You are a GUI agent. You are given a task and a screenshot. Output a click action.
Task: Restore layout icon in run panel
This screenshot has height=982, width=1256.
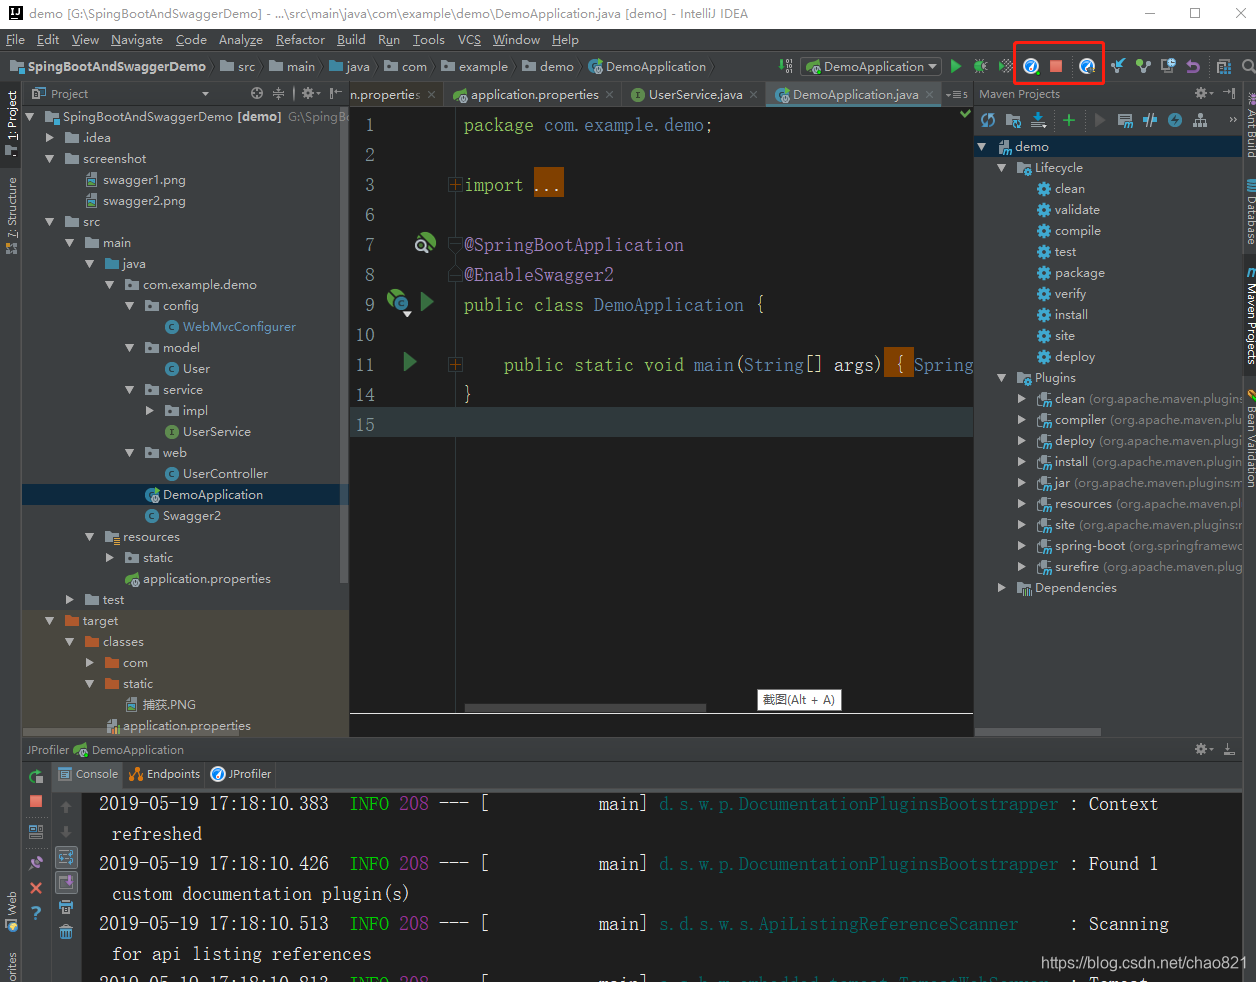[36, 831]
